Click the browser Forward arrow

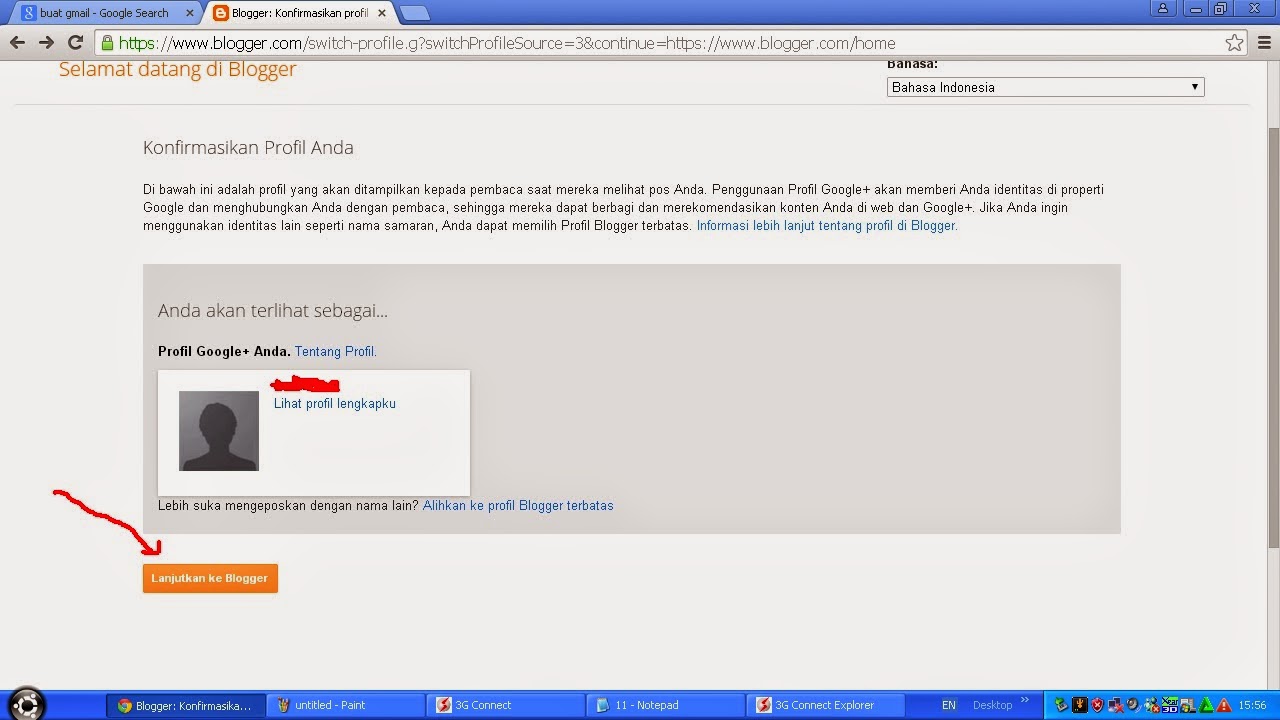pyautogui.click(x=46, y=43)
